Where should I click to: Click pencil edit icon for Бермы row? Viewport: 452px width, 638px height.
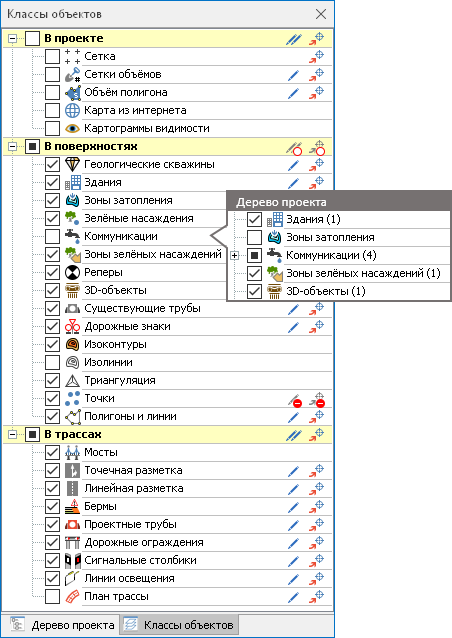293,507
